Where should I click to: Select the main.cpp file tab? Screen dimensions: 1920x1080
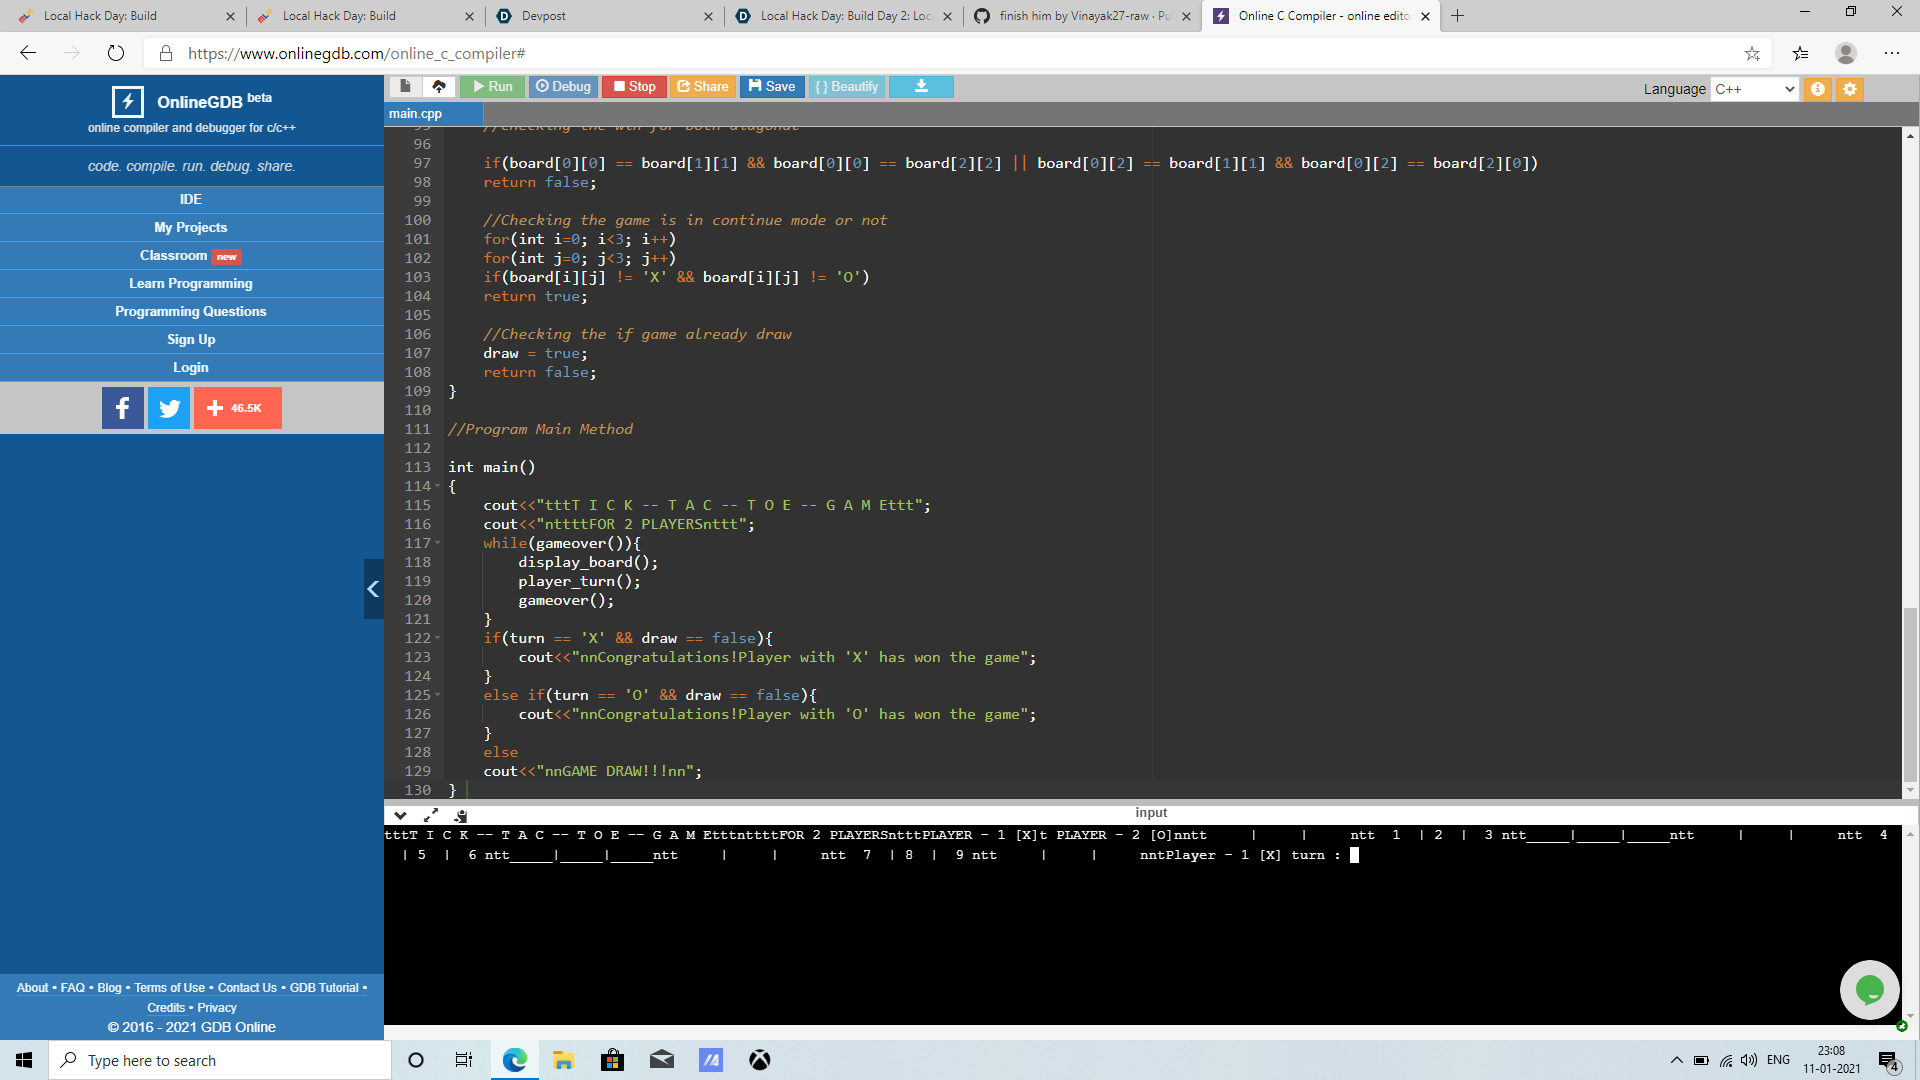click(x=416, y=113)
